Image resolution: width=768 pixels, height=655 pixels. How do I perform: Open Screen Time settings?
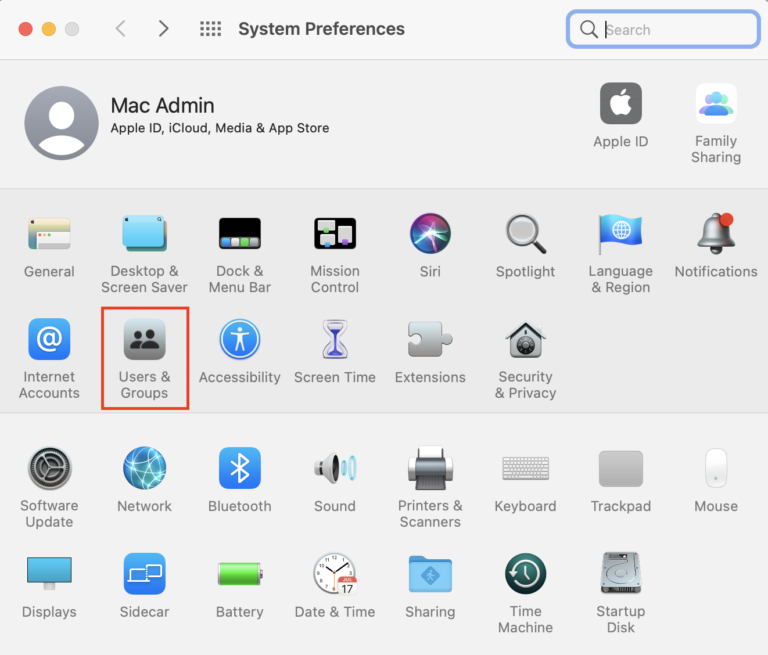tap(335, 341)
